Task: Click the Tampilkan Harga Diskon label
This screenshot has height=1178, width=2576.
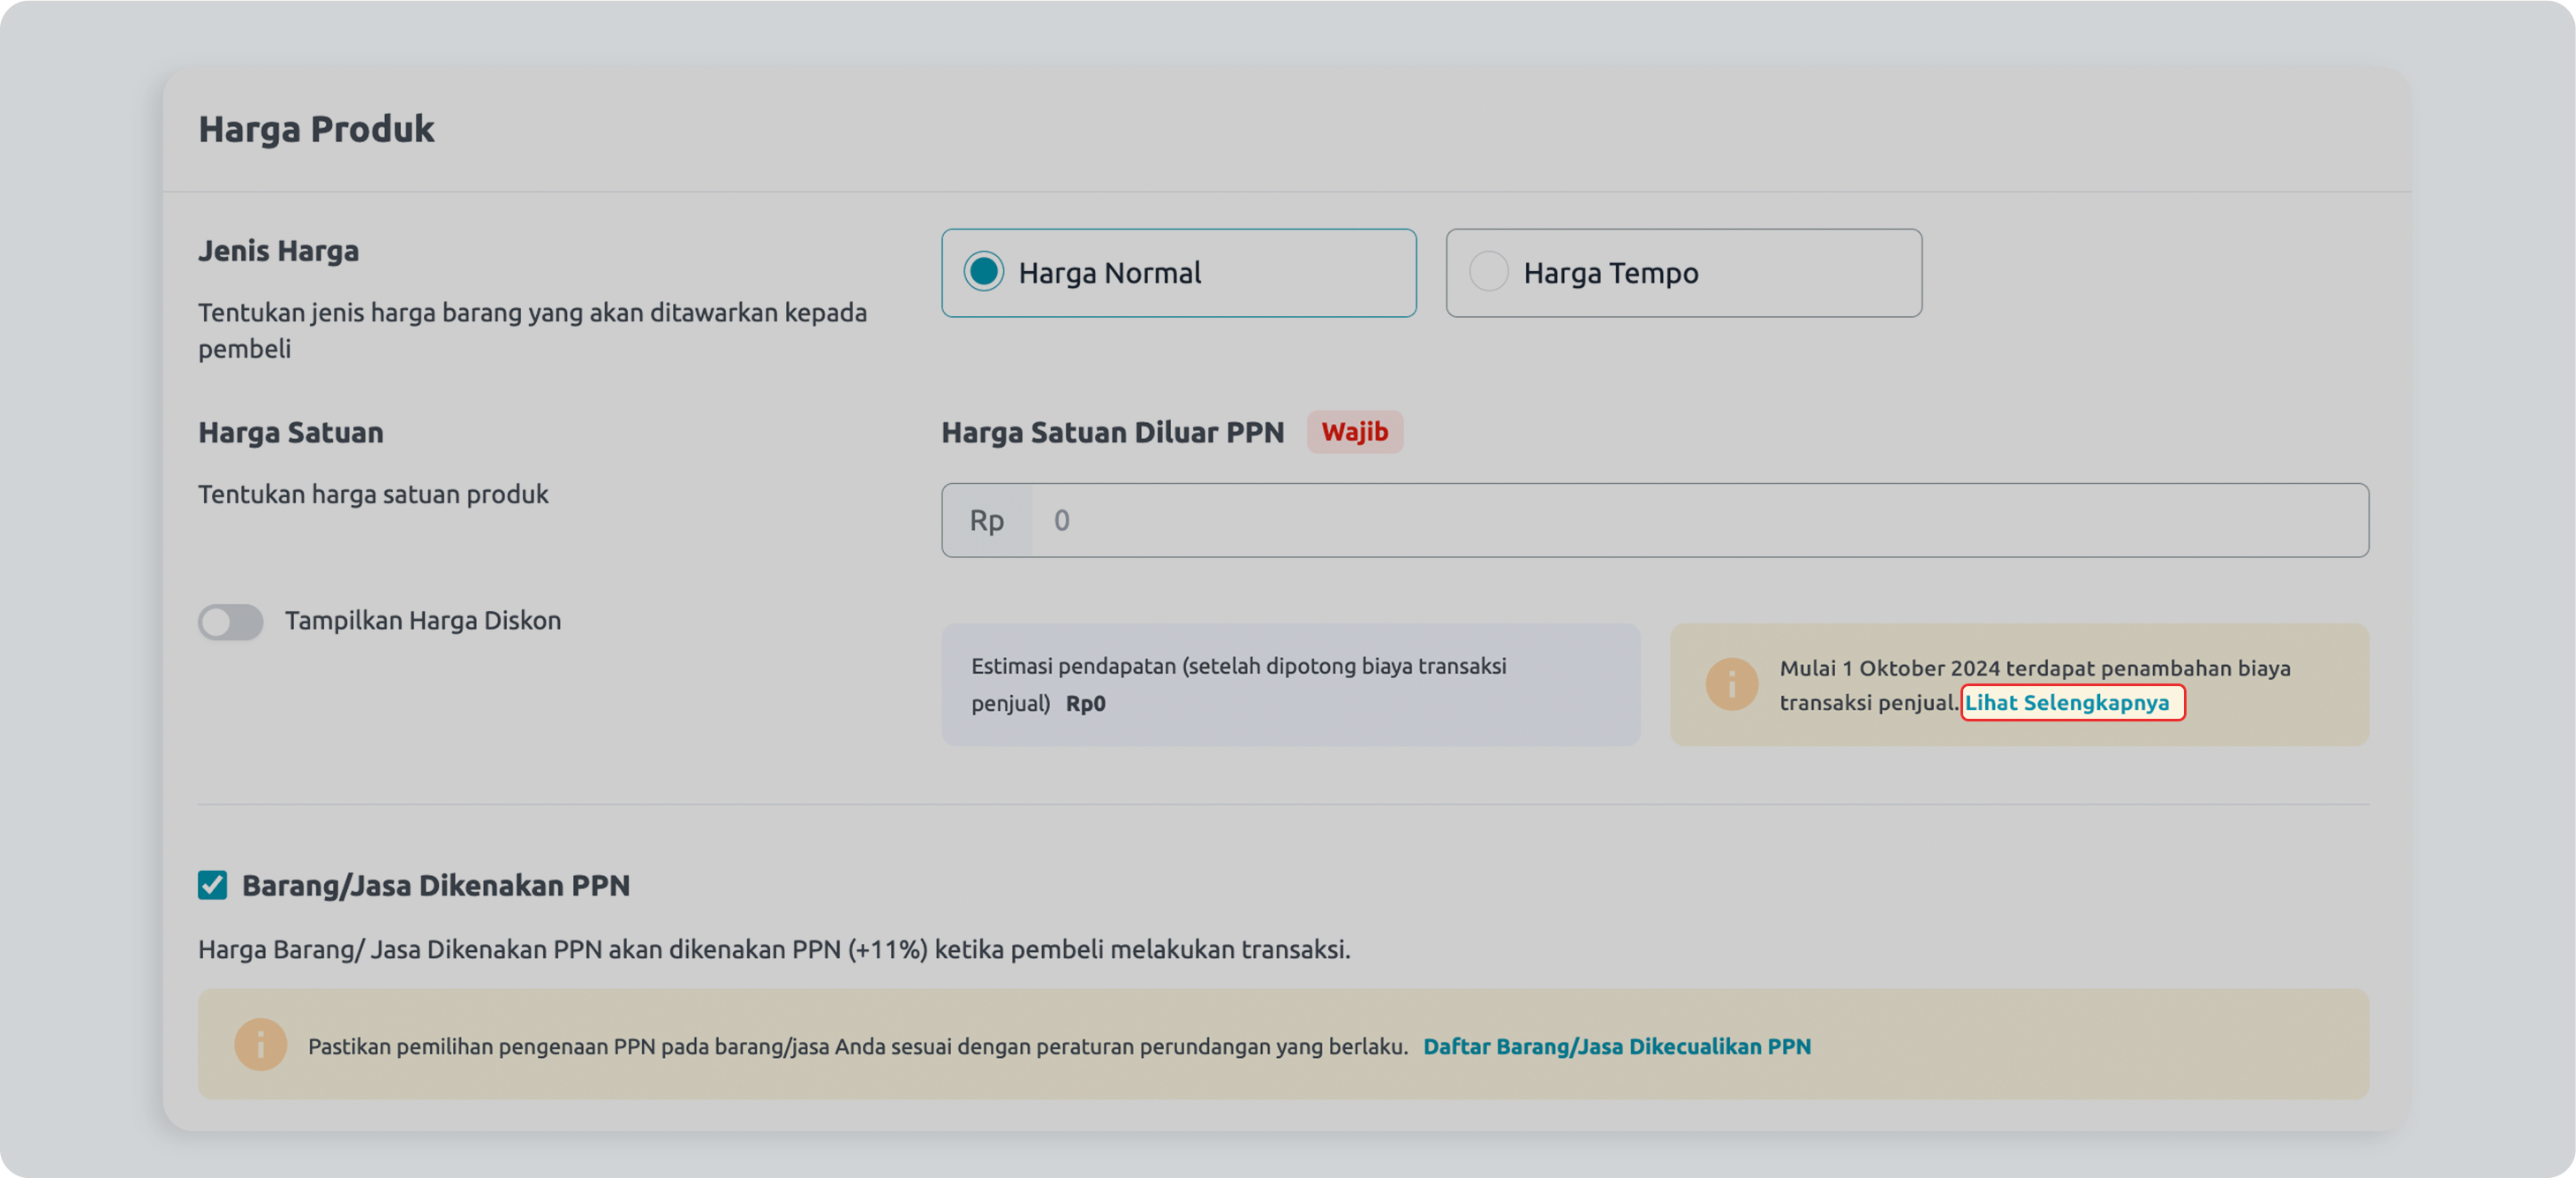Action: (422, 621)
